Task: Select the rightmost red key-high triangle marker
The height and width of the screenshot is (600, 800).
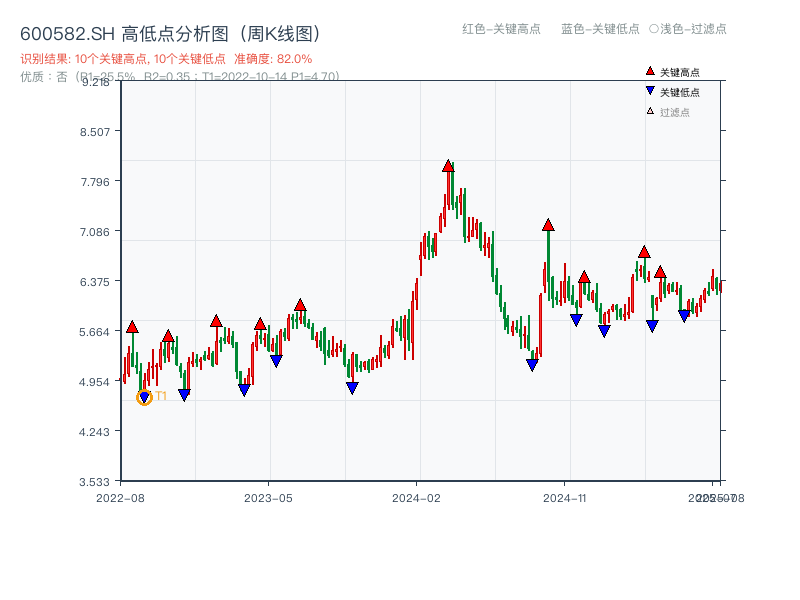Action: [x=659, y=270]
